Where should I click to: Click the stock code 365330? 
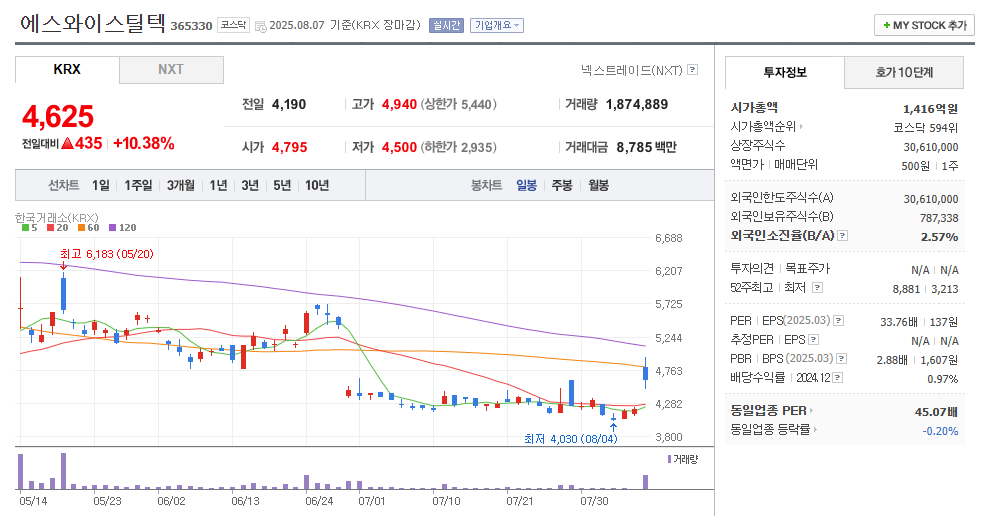click(x=191, y=26)
